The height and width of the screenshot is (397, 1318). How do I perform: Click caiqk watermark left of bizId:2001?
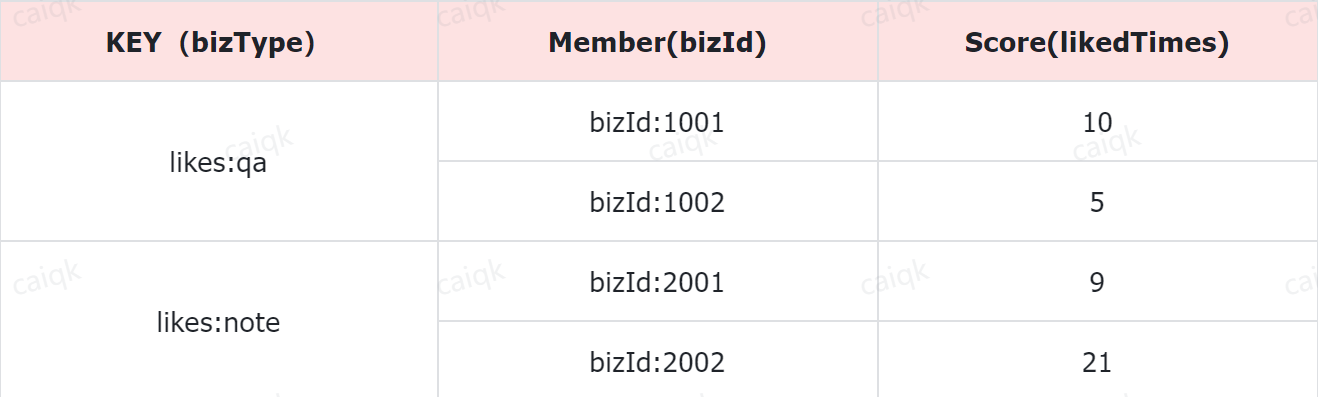coord(472,278)
